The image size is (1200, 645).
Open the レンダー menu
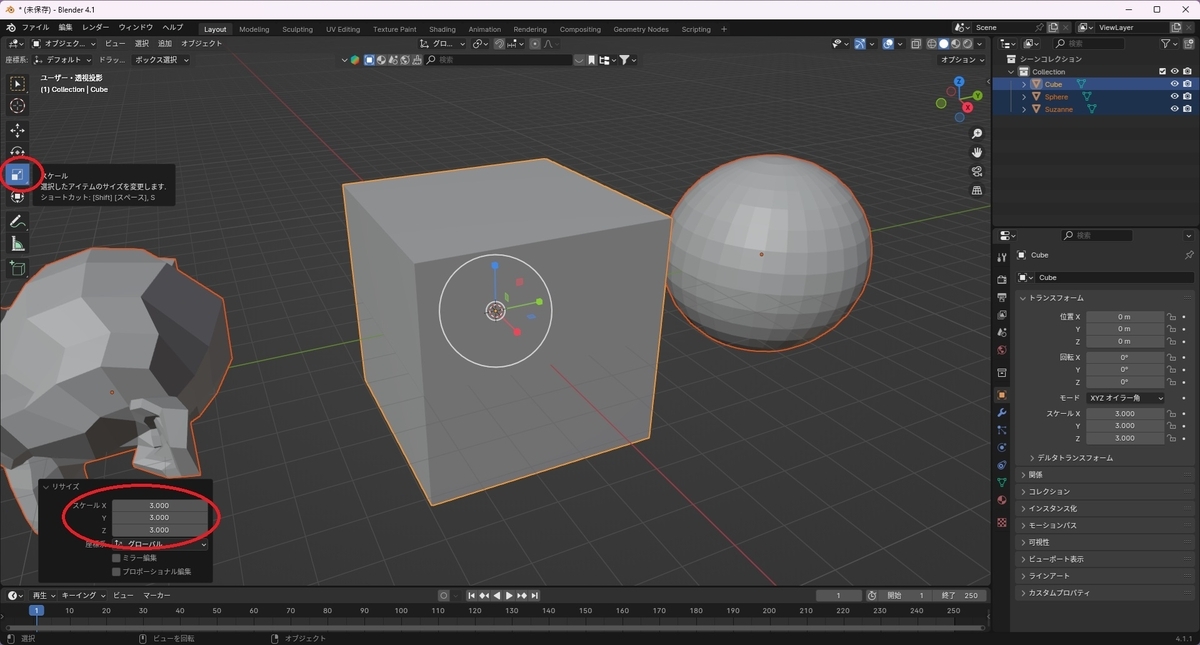pyautogui.click(x=96, y=27)
